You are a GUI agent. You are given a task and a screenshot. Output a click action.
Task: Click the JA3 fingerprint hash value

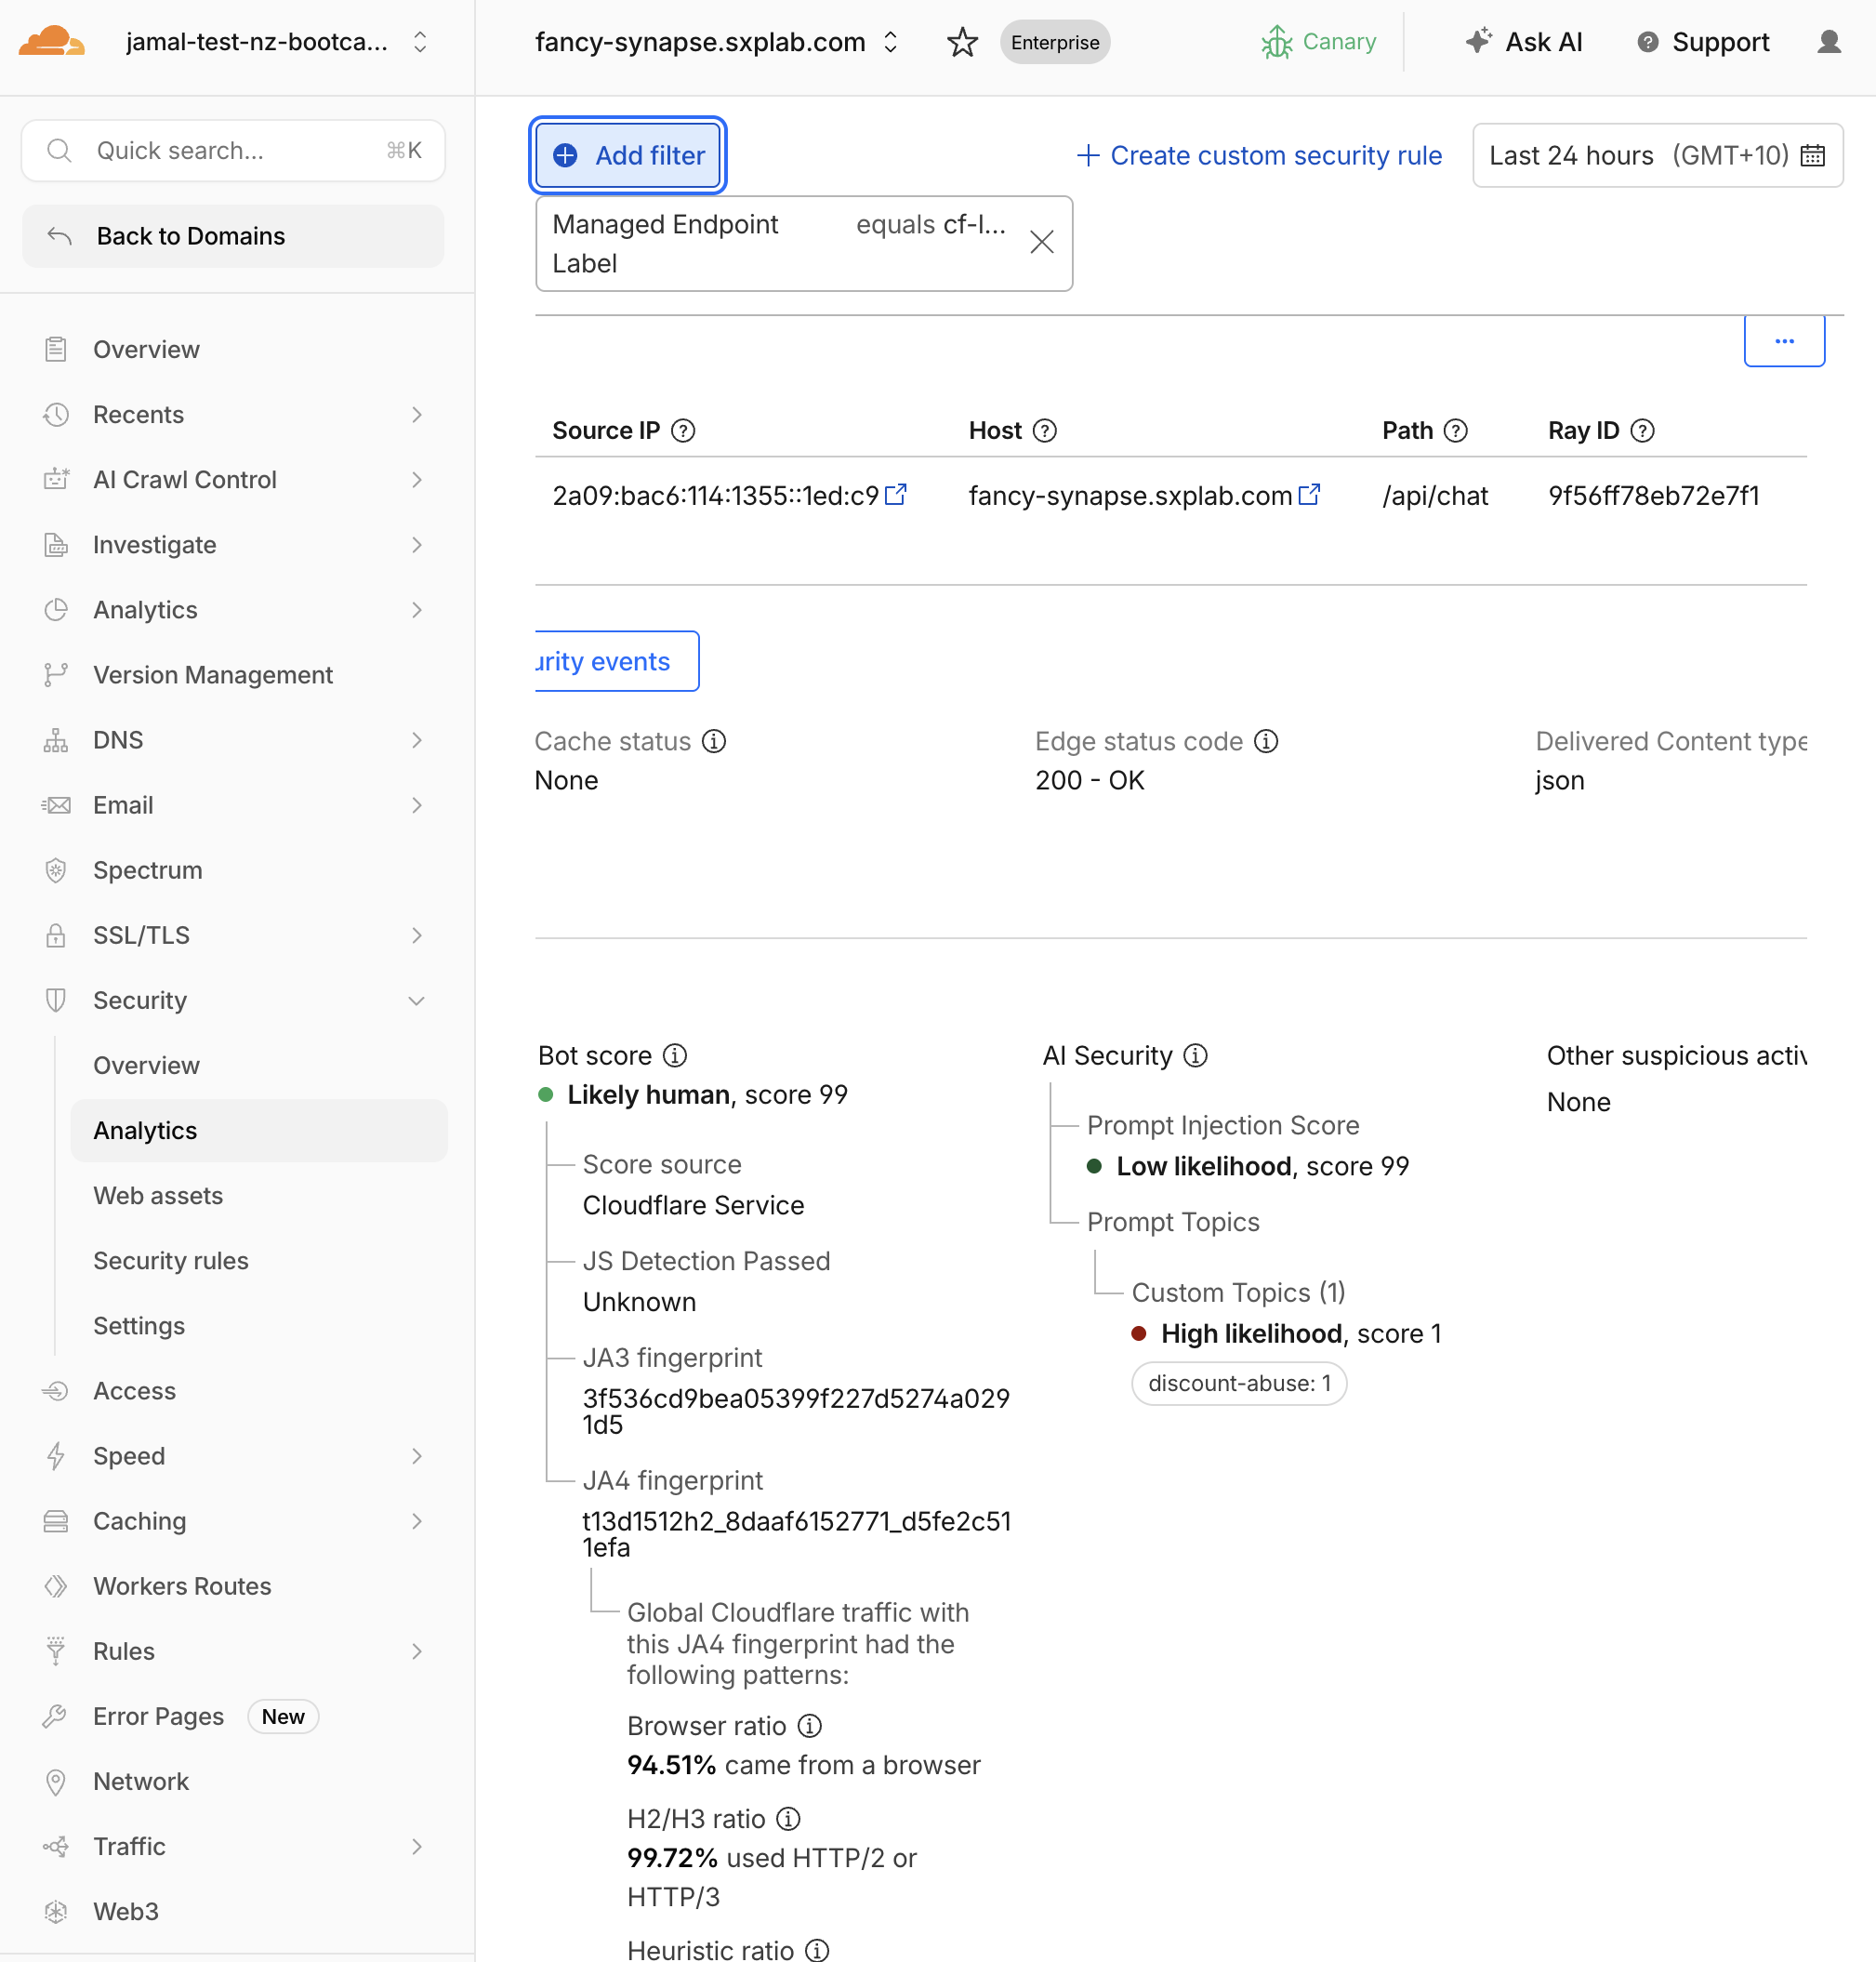pyautogui.click(x=796, y=1411)
